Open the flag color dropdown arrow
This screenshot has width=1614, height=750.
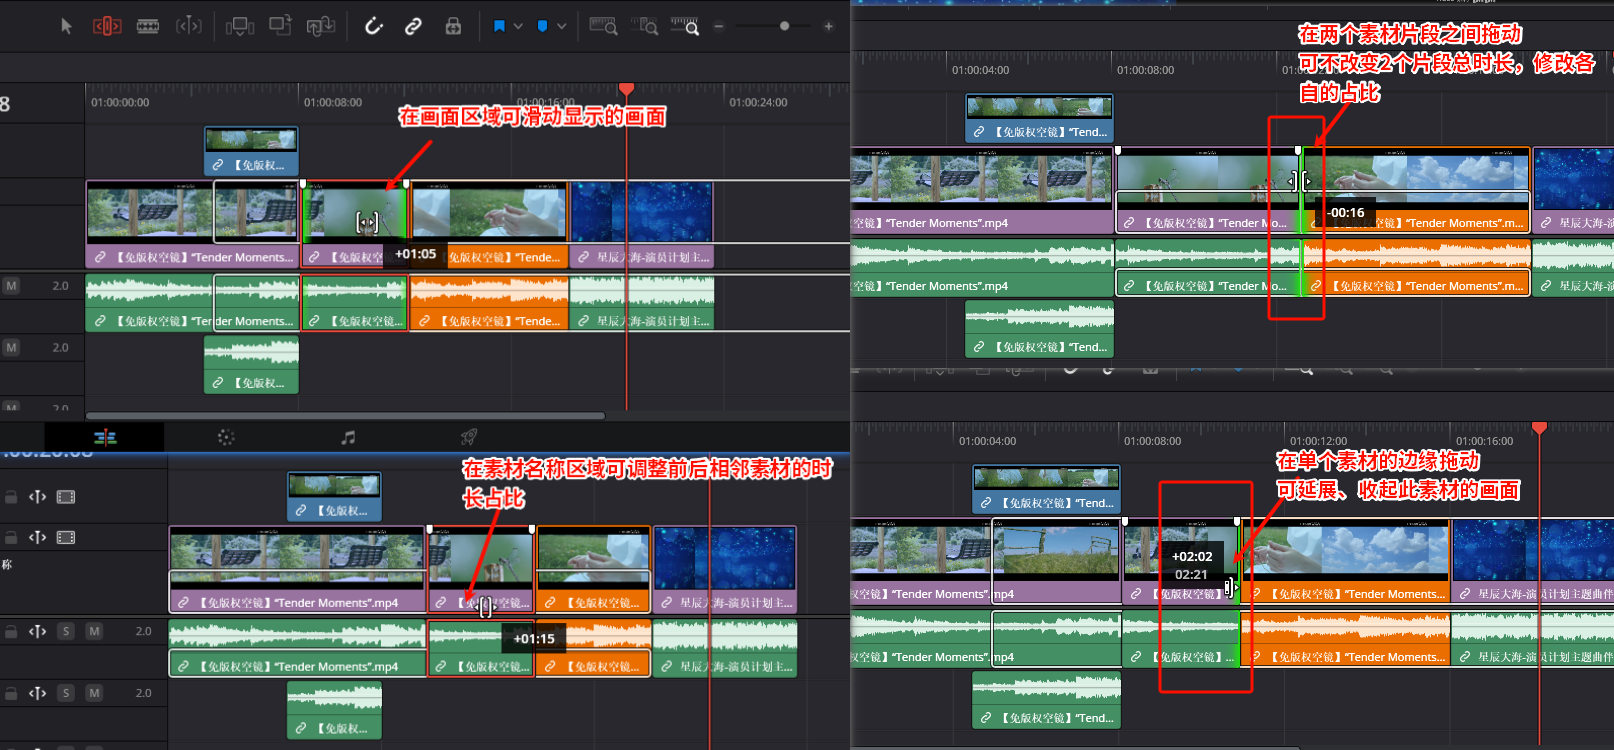pos(518,26)
